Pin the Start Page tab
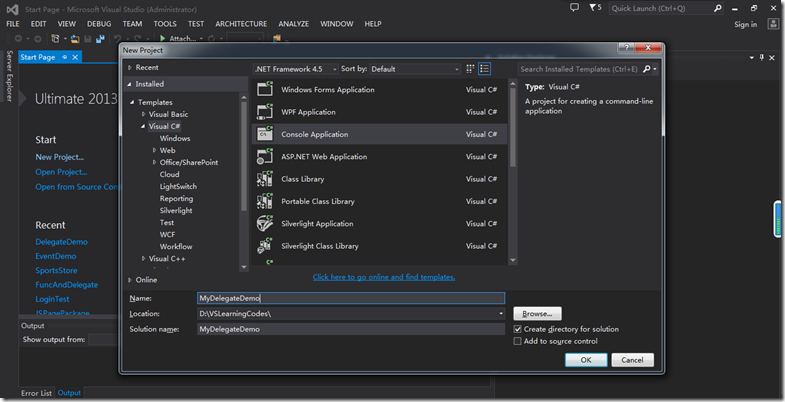The height and width of the screenshot is (402, 785). point(65,57)
